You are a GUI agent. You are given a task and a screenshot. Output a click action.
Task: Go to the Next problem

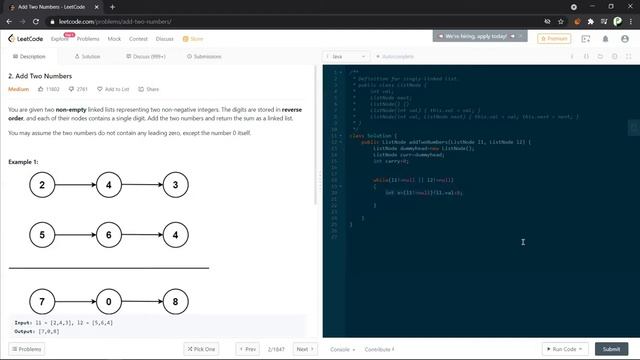click(x=305, y=349)
